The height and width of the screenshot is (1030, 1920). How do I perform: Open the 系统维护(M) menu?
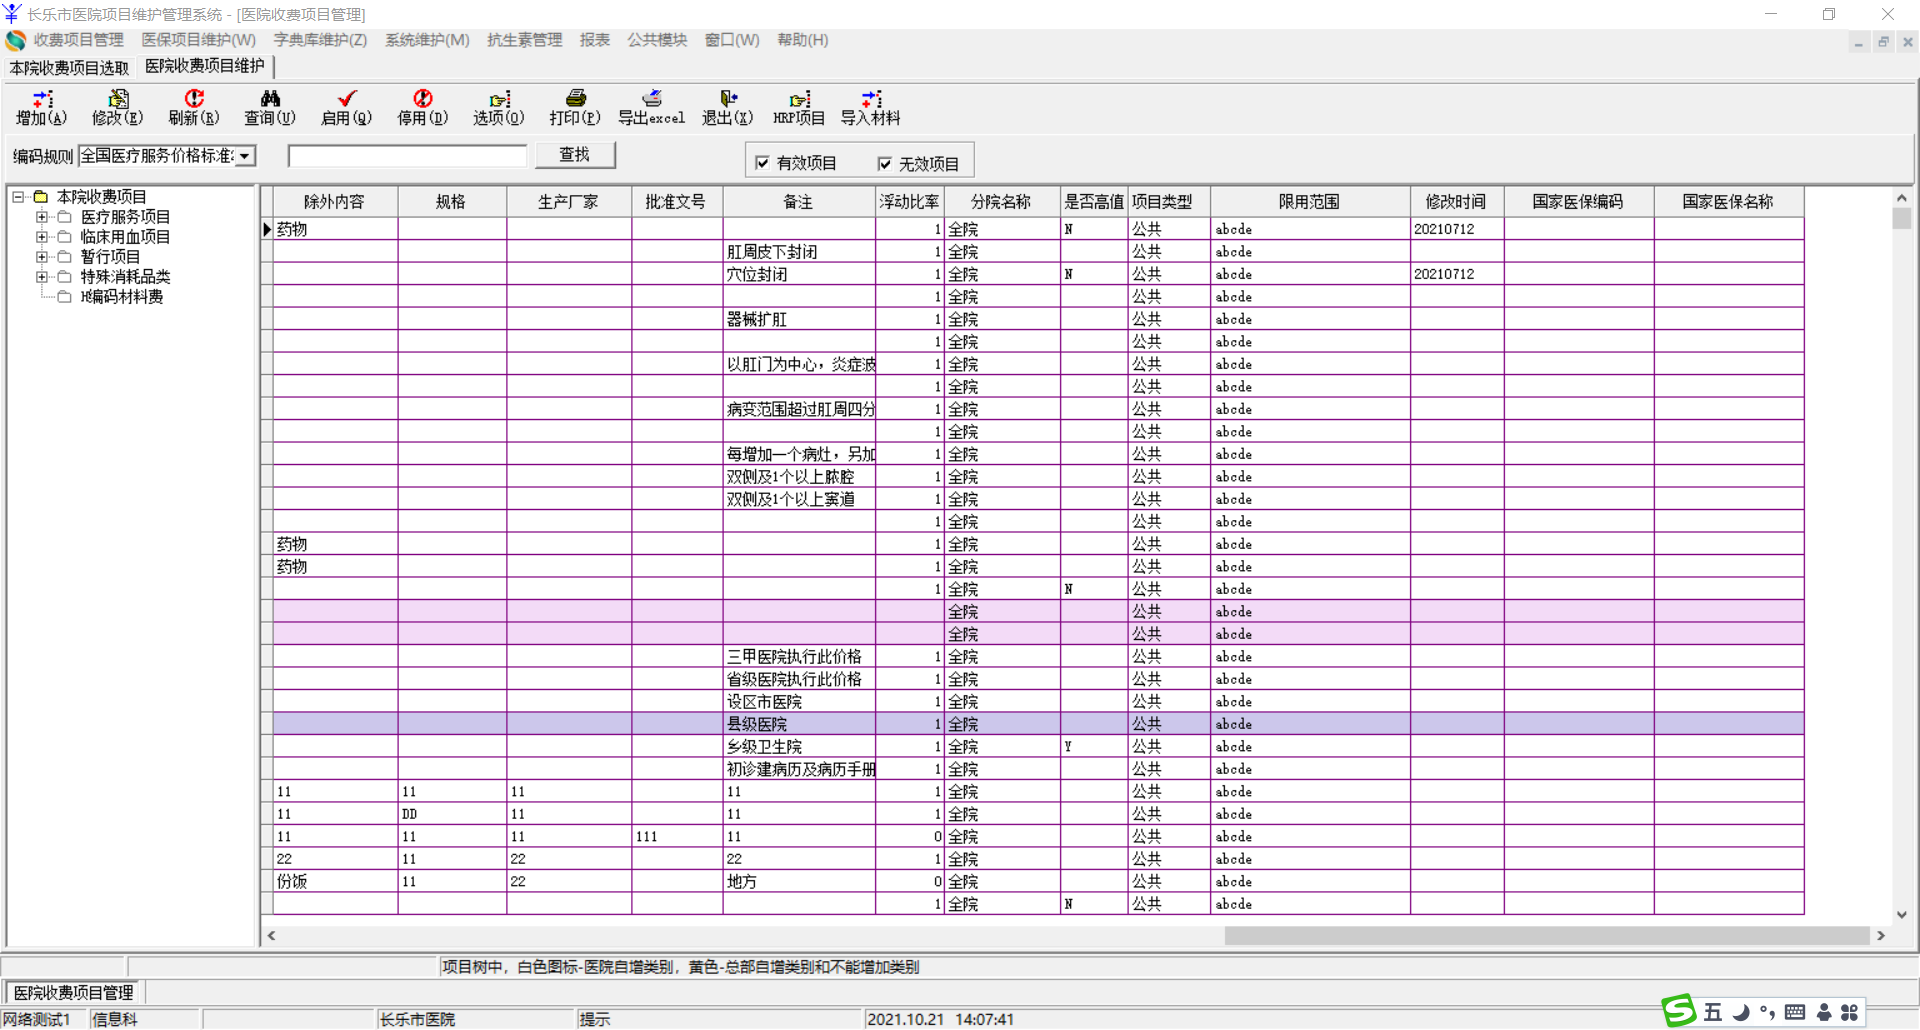428,40
